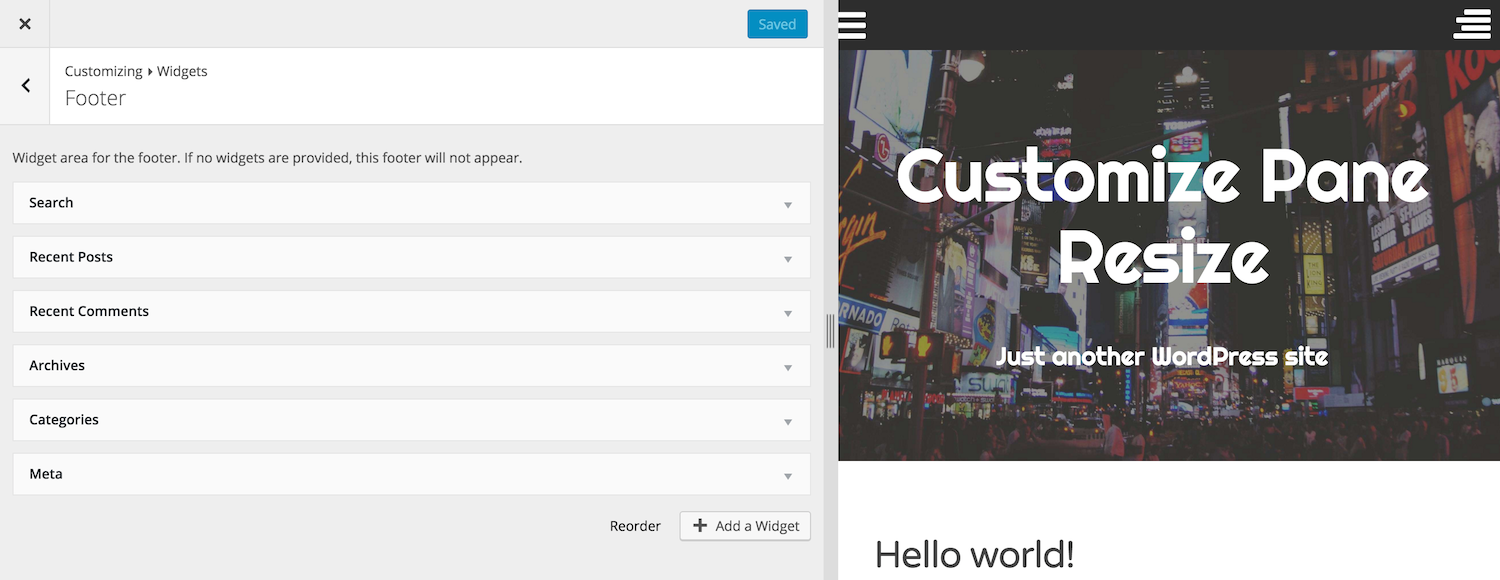Image resolution: width=1500 pixels, height=580 pixels.
Task: Click the Saved button
Action: [776, 24]
